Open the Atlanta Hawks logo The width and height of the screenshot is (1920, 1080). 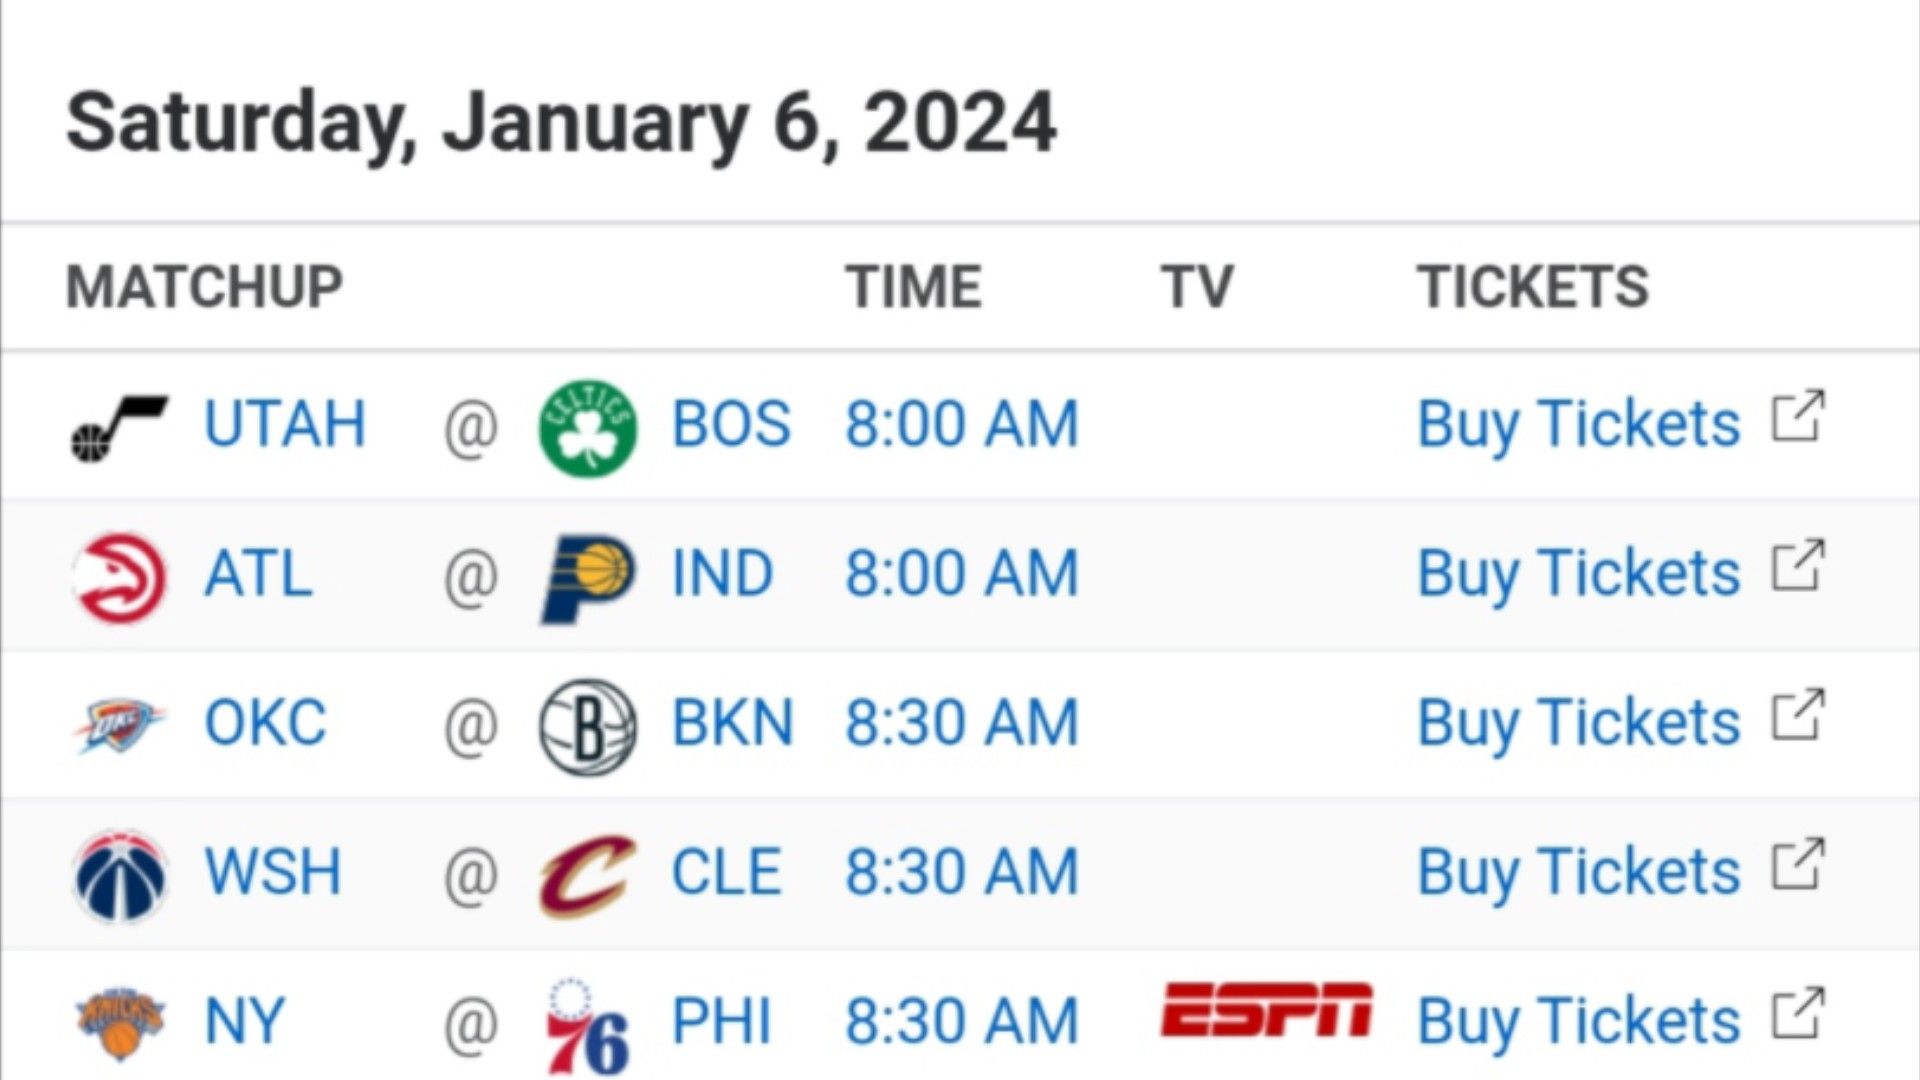(x=120, y=578)
